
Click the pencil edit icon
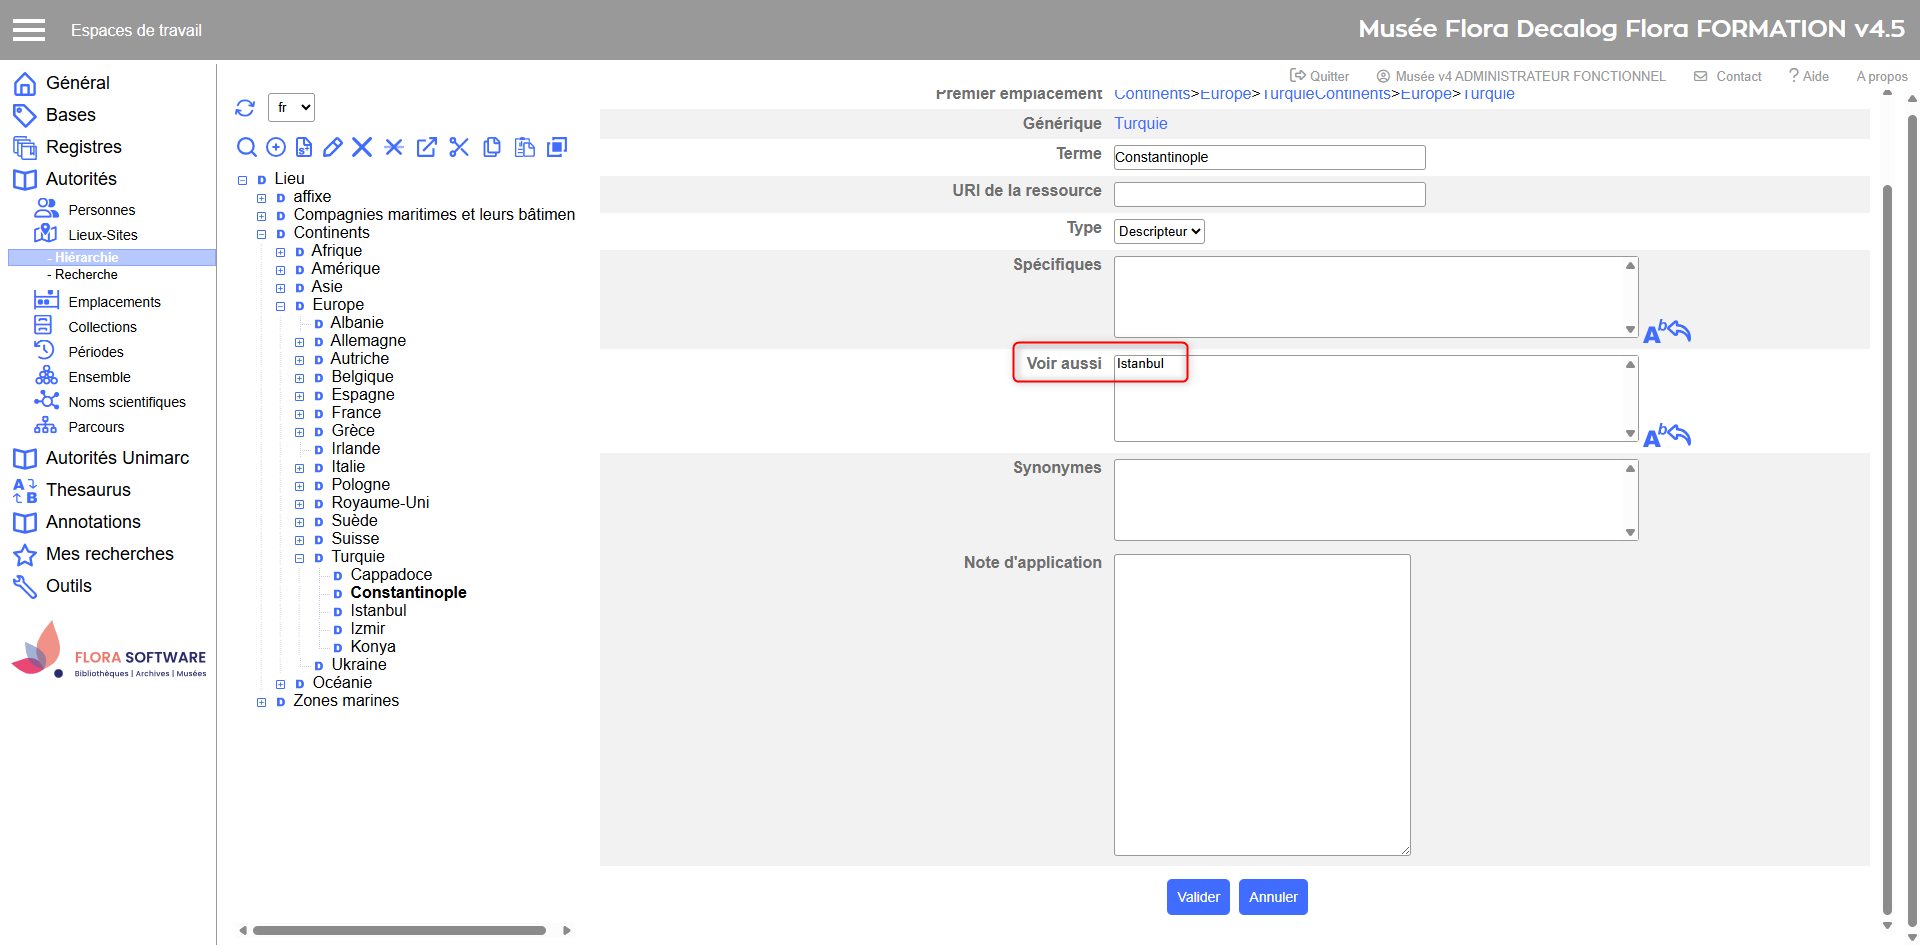point(333,148)
